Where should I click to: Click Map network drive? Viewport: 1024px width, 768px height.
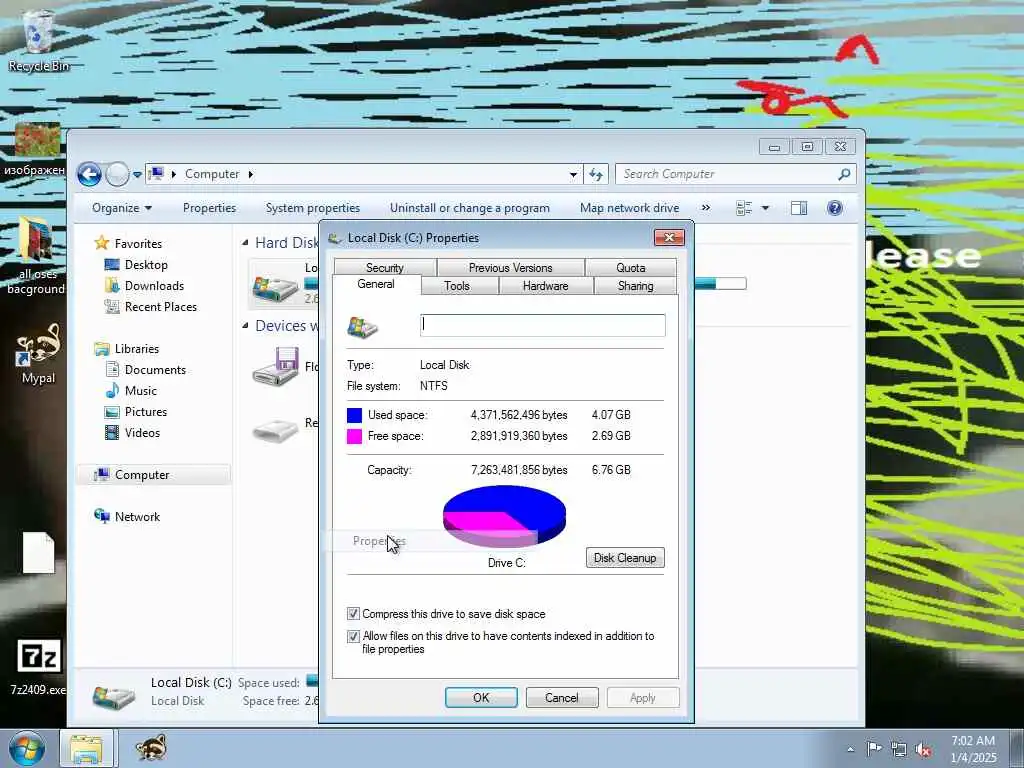point(630,208)
